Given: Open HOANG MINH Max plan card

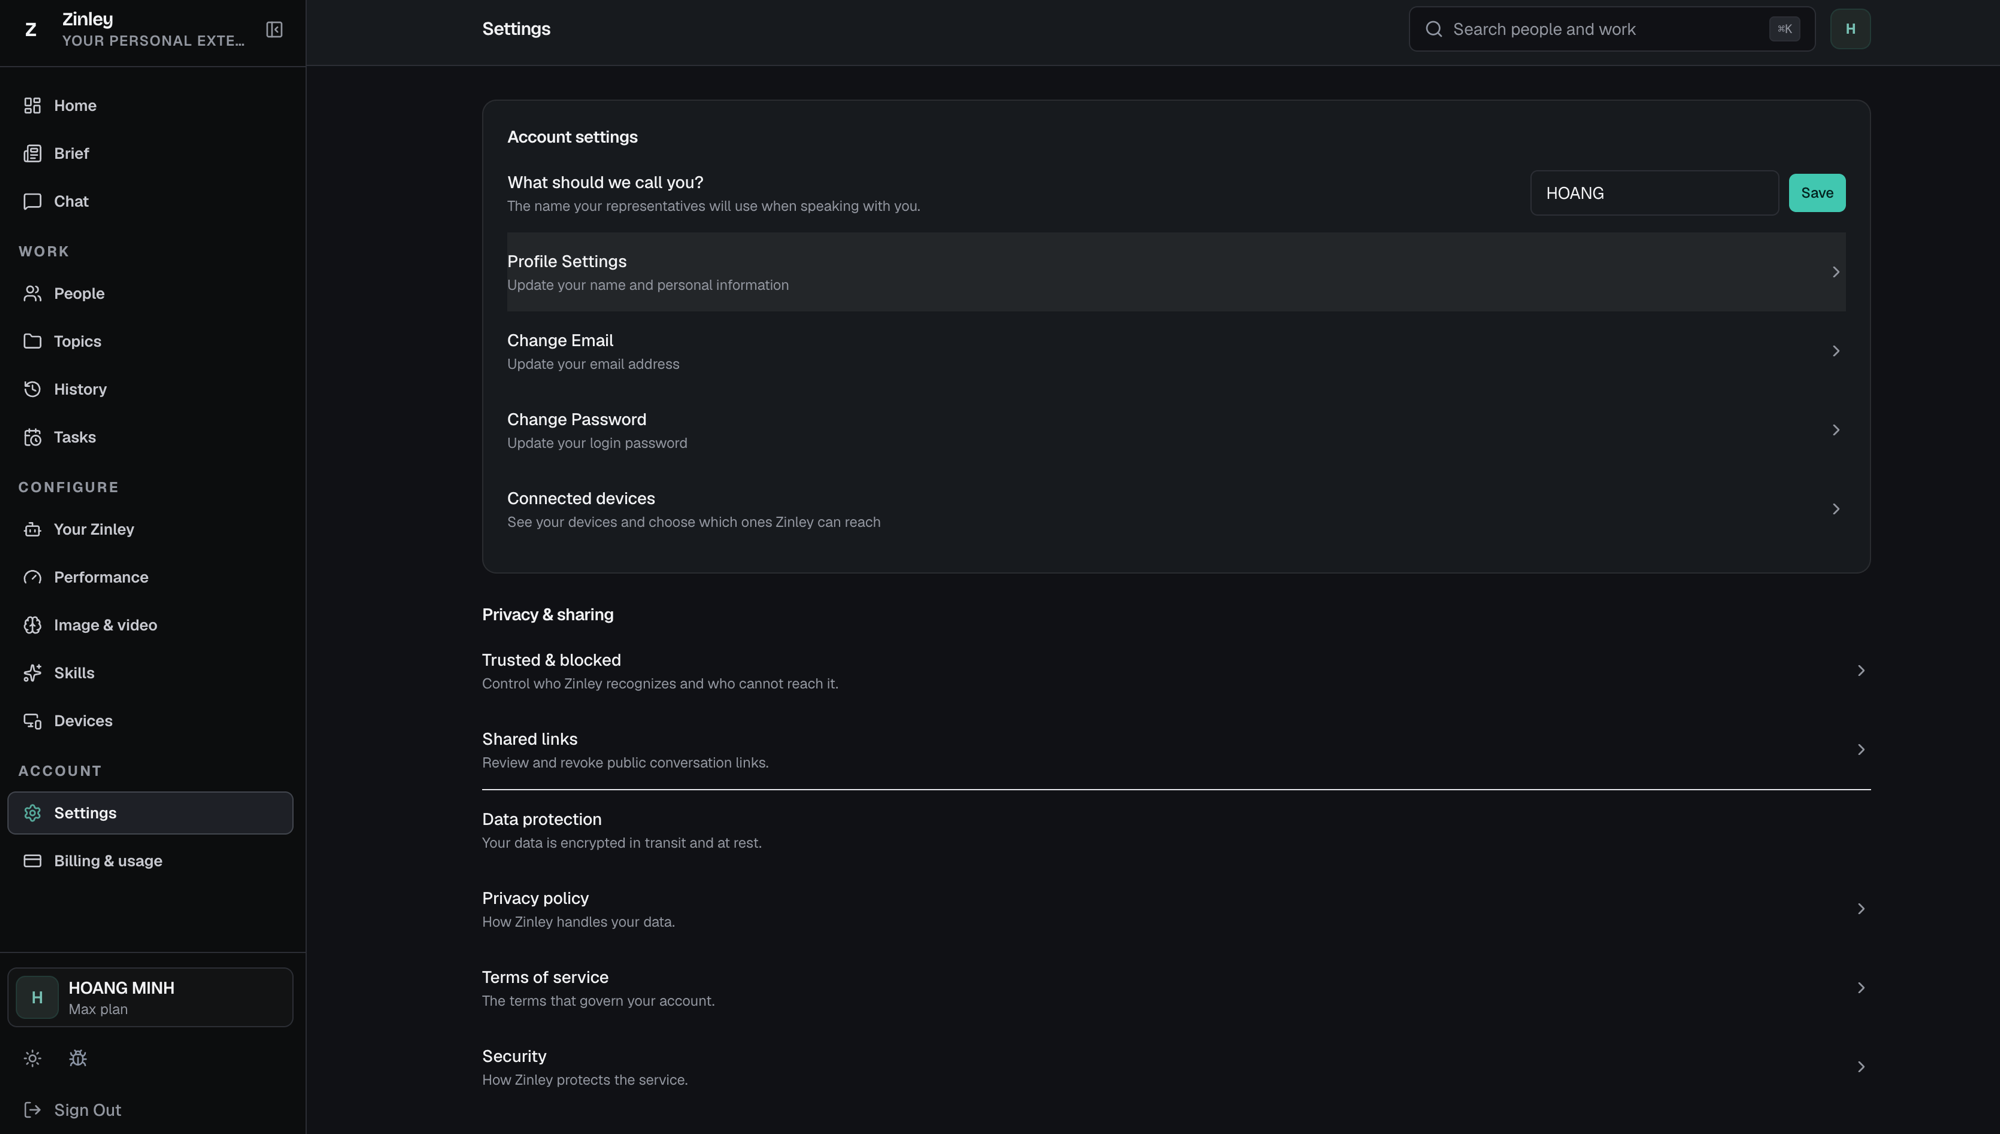Looking at the screenshot, I should coord(150,997).
